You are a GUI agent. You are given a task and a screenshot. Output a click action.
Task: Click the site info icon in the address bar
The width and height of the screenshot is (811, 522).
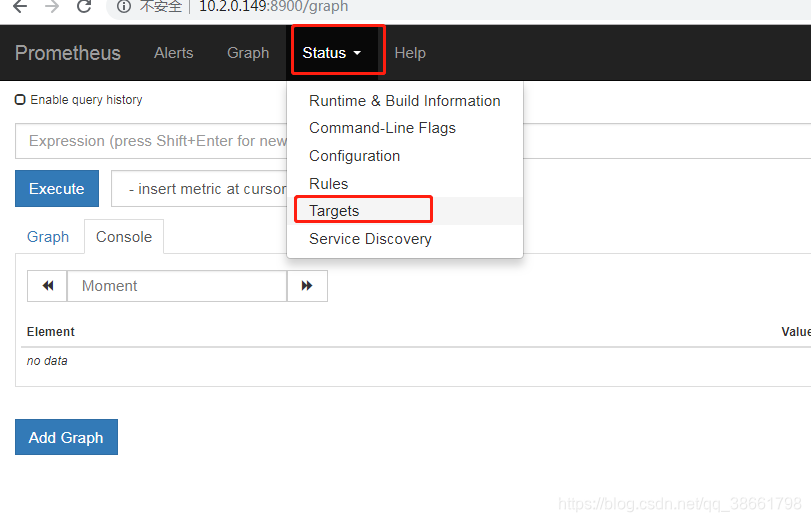click(124, 7)
